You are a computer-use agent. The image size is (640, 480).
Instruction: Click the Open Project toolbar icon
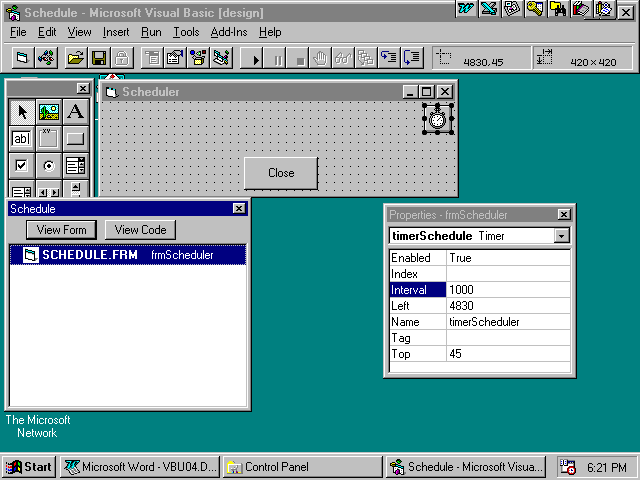75,58
